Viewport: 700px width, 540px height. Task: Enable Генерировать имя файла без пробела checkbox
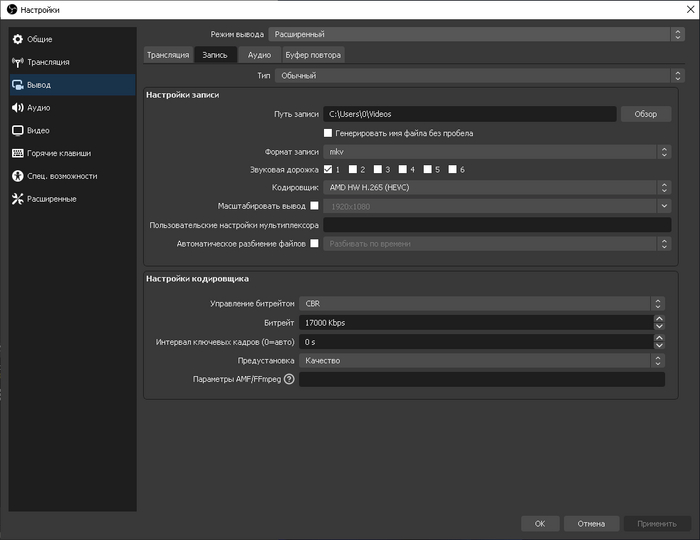coord(328,133)
